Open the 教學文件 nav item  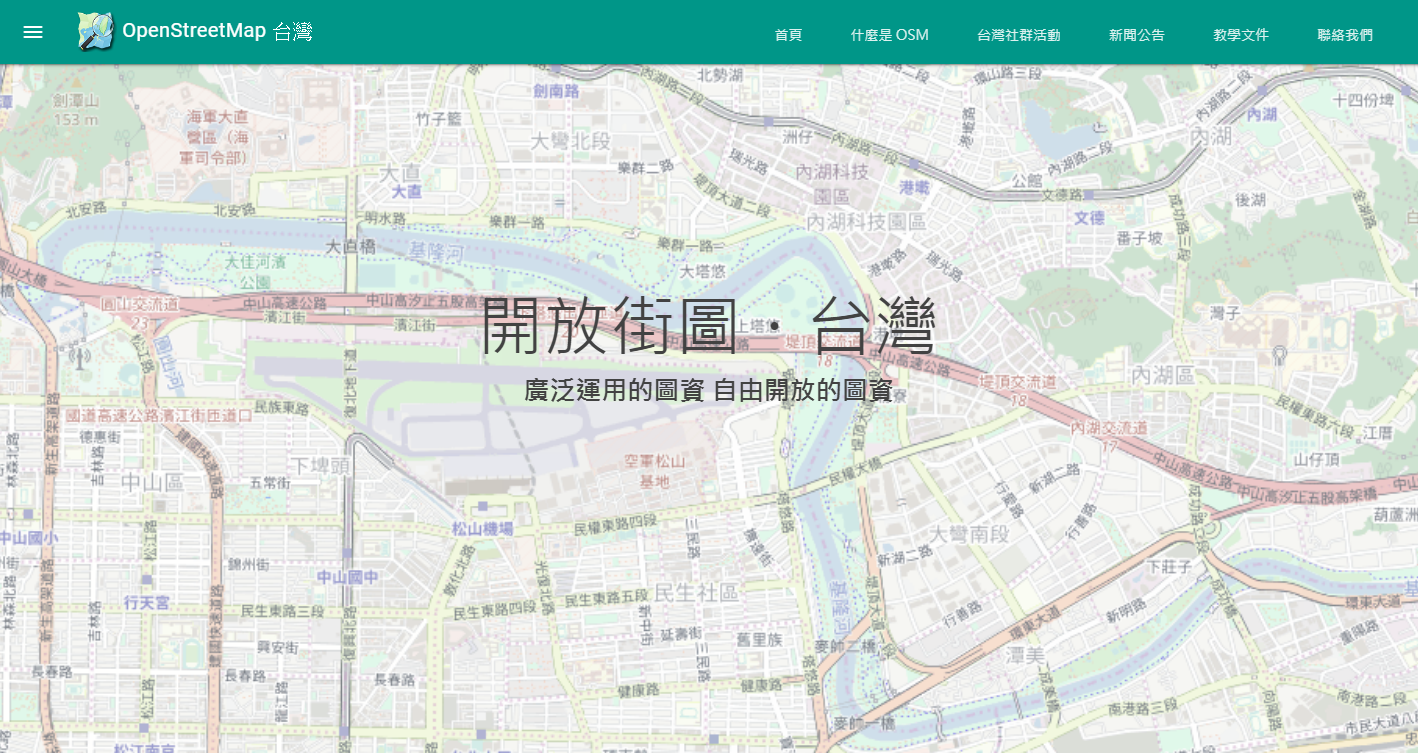(1241, 35)
